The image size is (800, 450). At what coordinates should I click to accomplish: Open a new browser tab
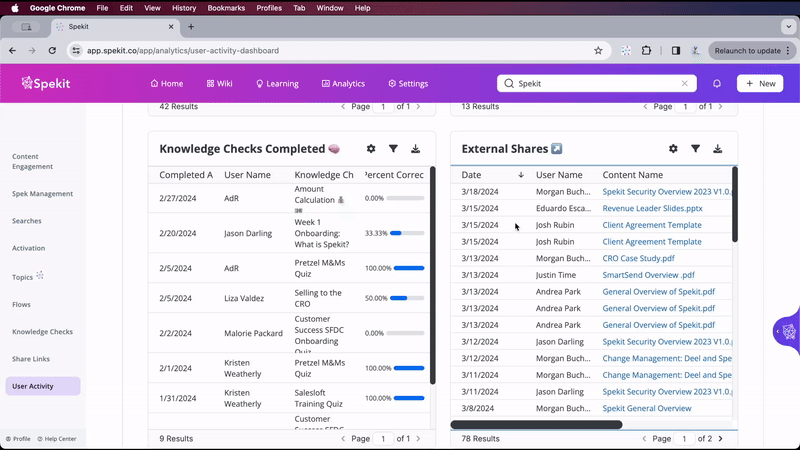(191, 27)
